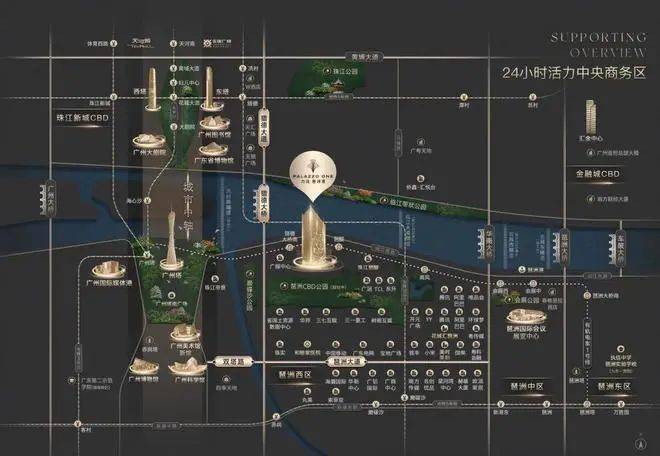Image resolution: width=660 pixels, height=456 pixels.
Task: Click the 汇金中心 tower illustration
Action: pos(591,117)
